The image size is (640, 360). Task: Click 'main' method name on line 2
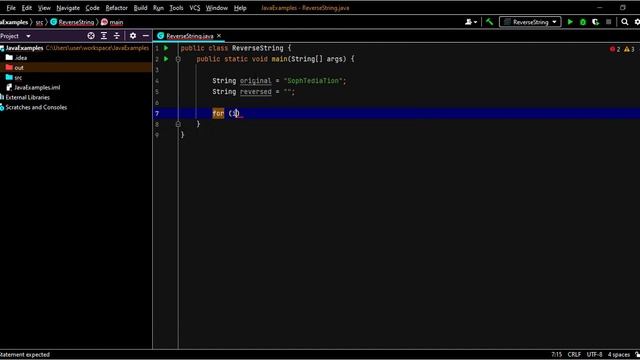pos(279,59)
